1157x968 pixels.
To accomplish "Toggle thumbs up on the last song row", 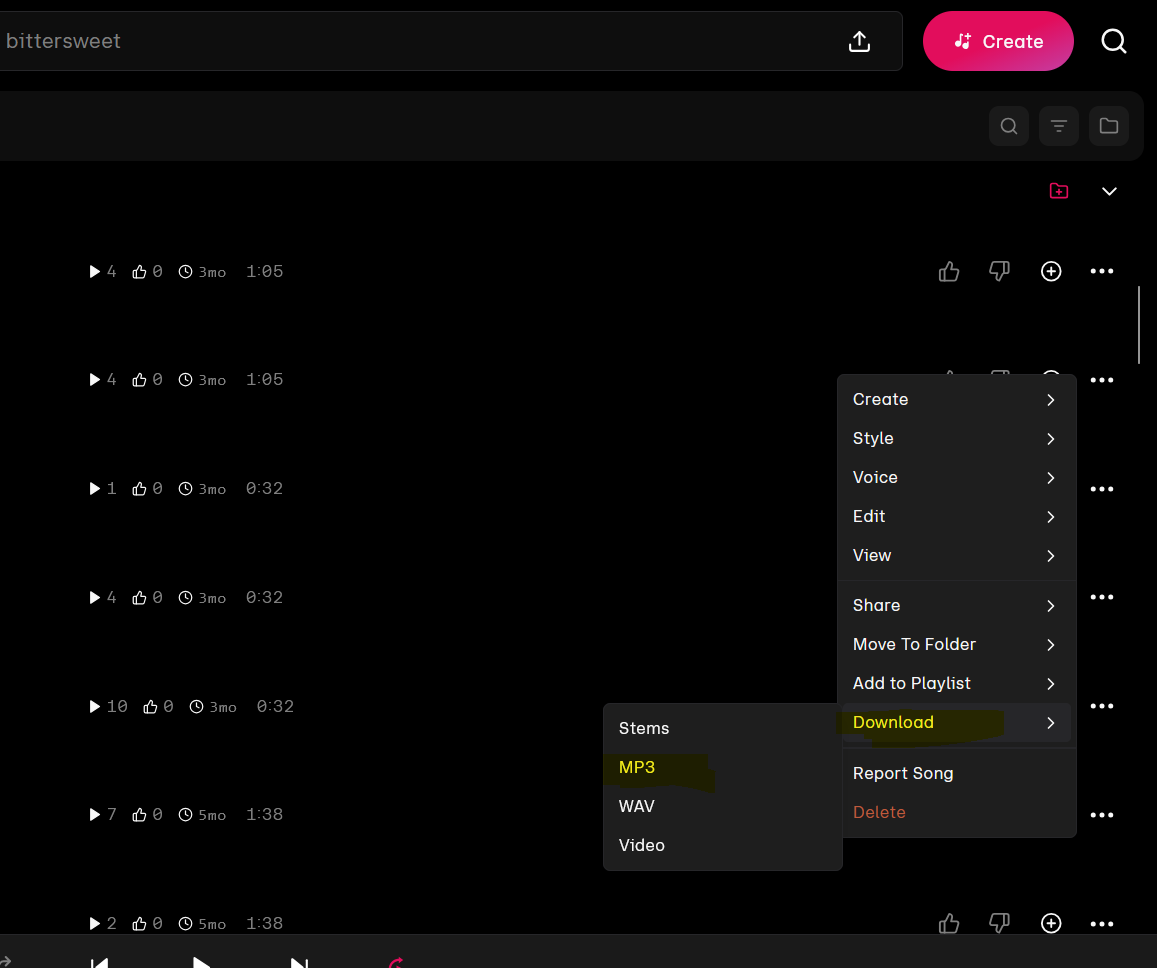I will point(949,923).
